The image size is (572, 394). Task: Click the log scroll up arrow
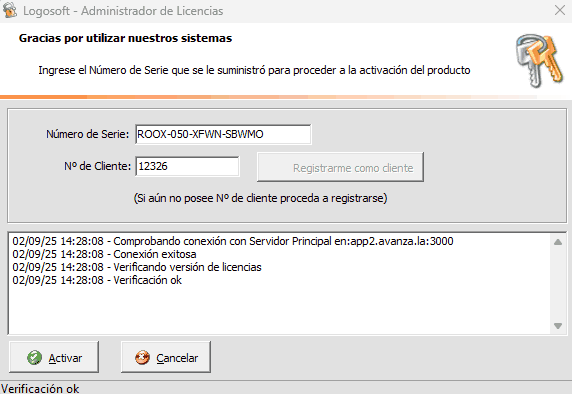[x=558, y=242]
